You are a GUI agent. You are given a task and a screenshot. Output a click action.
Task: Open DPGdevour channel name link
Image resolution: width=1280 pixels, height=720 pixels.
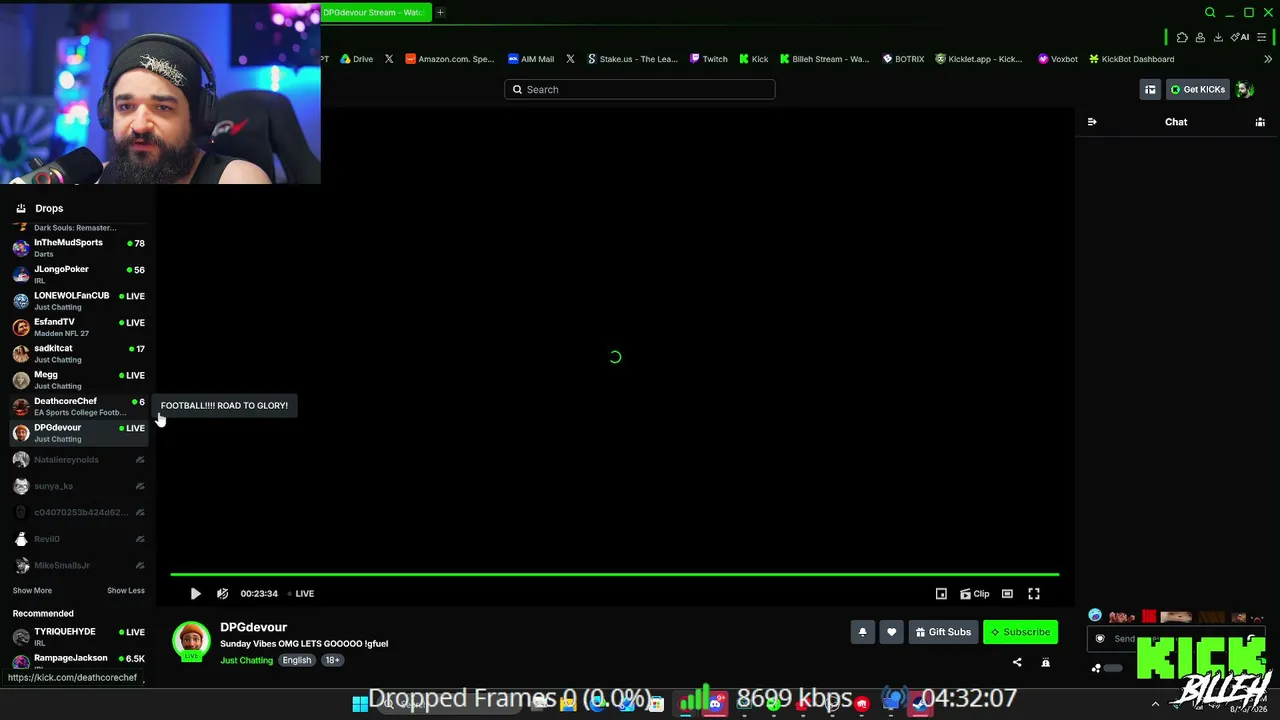[253, 627]
